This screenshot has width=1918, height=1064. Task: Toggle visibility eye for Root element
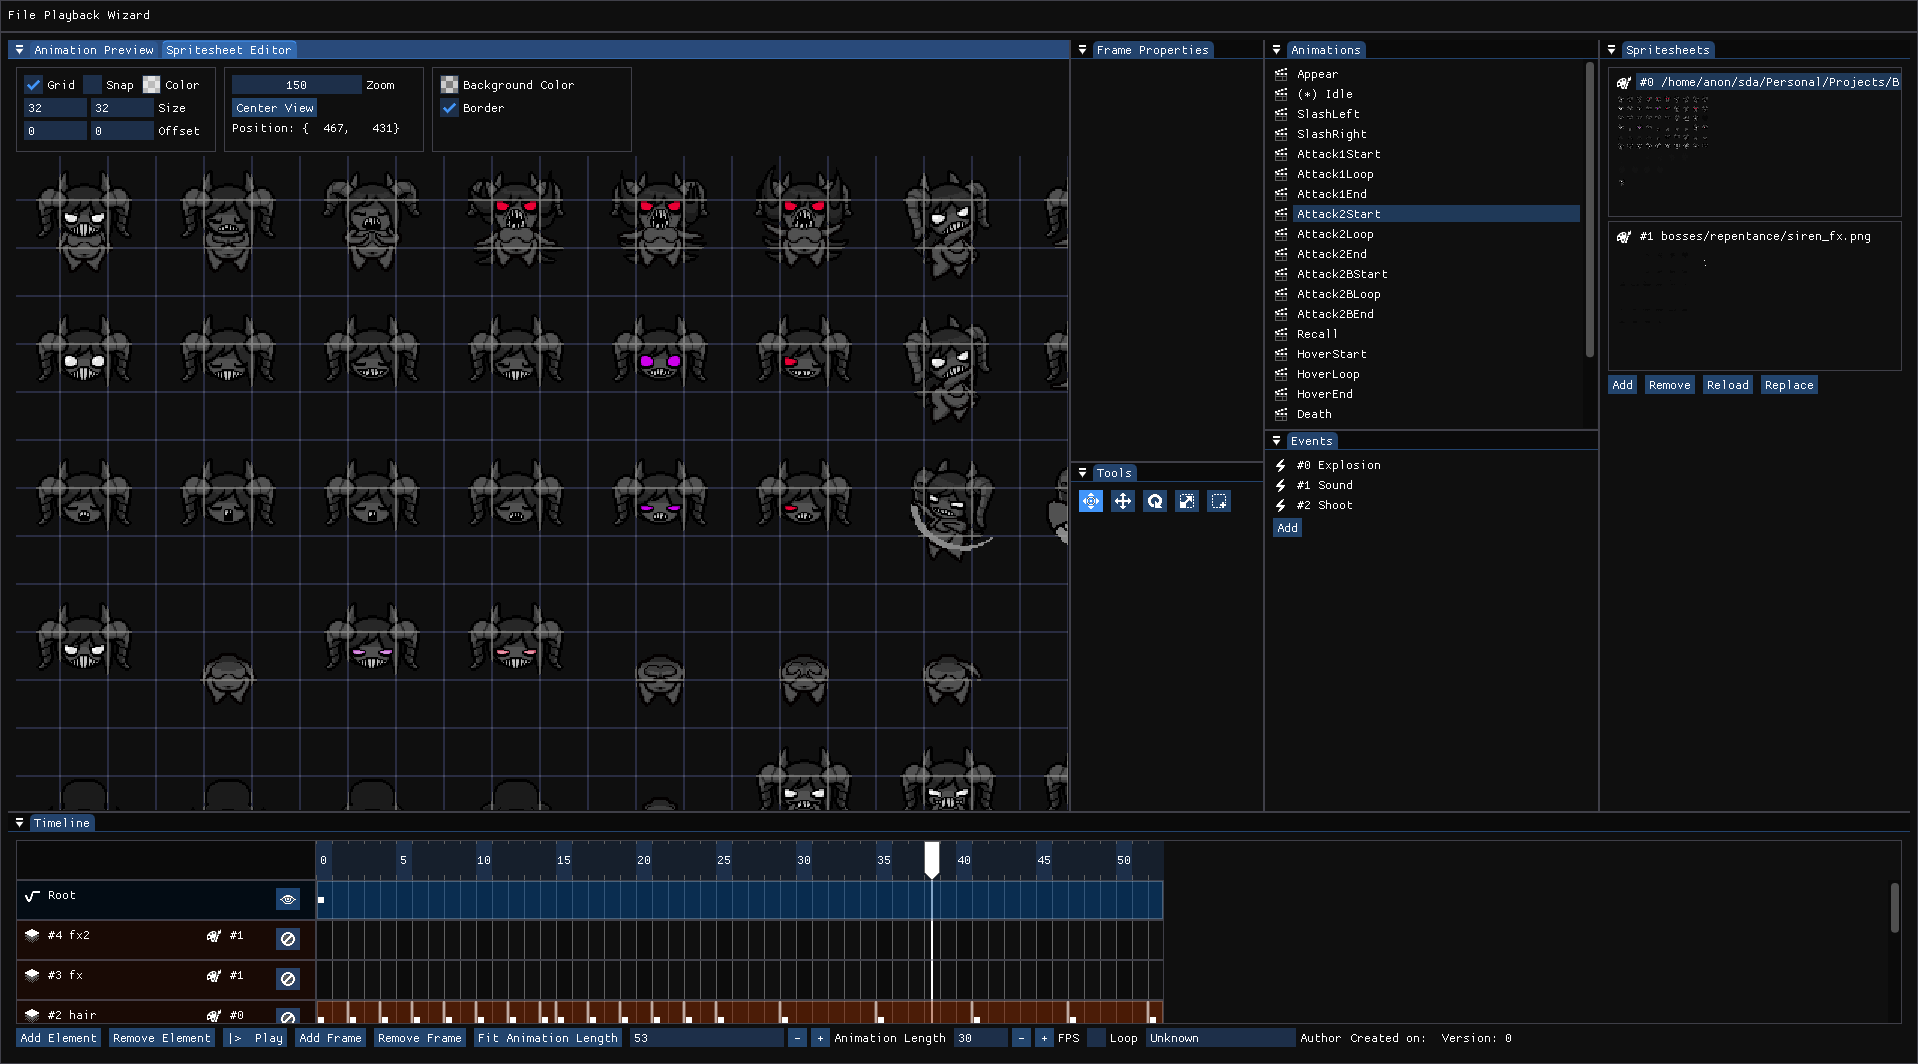pyautogui.click(x=288, y=899)
